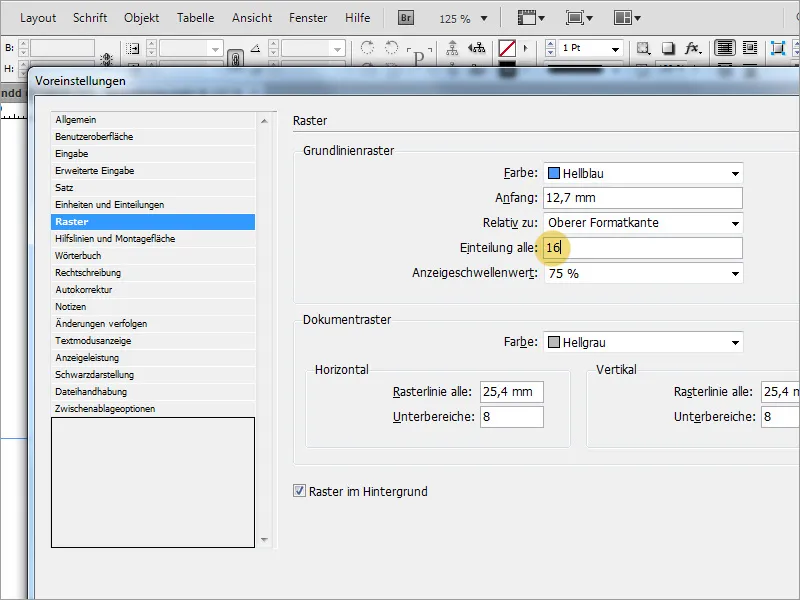Select Wörterbuch category
The height and width of the screenshot is (600, 800).
click(153, 256)
